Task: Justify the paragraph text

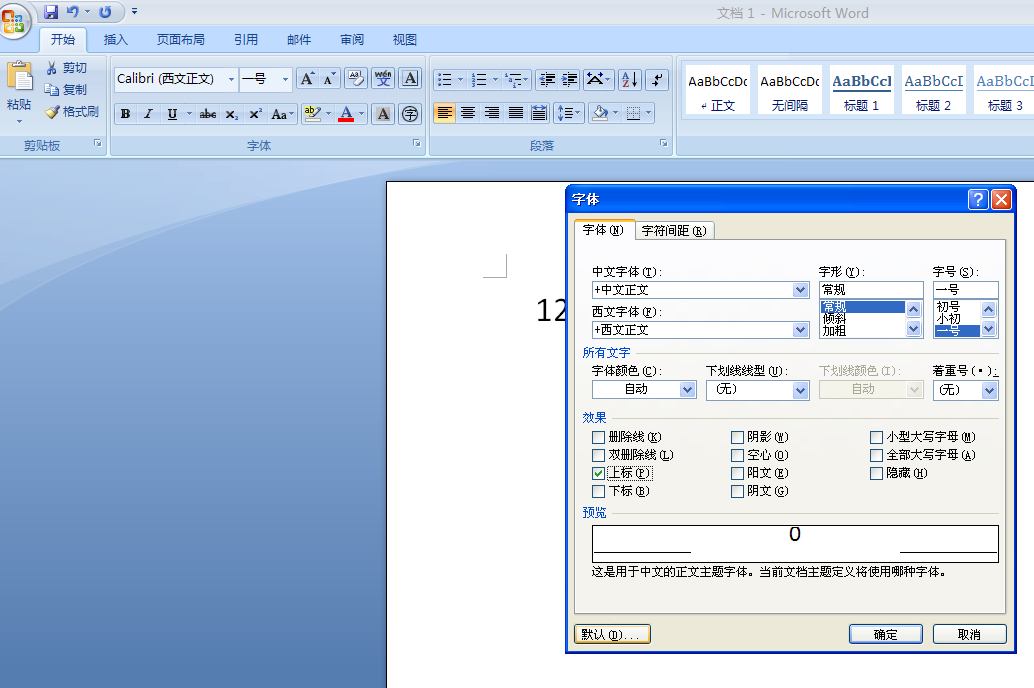Action: [x=516, y=113]
